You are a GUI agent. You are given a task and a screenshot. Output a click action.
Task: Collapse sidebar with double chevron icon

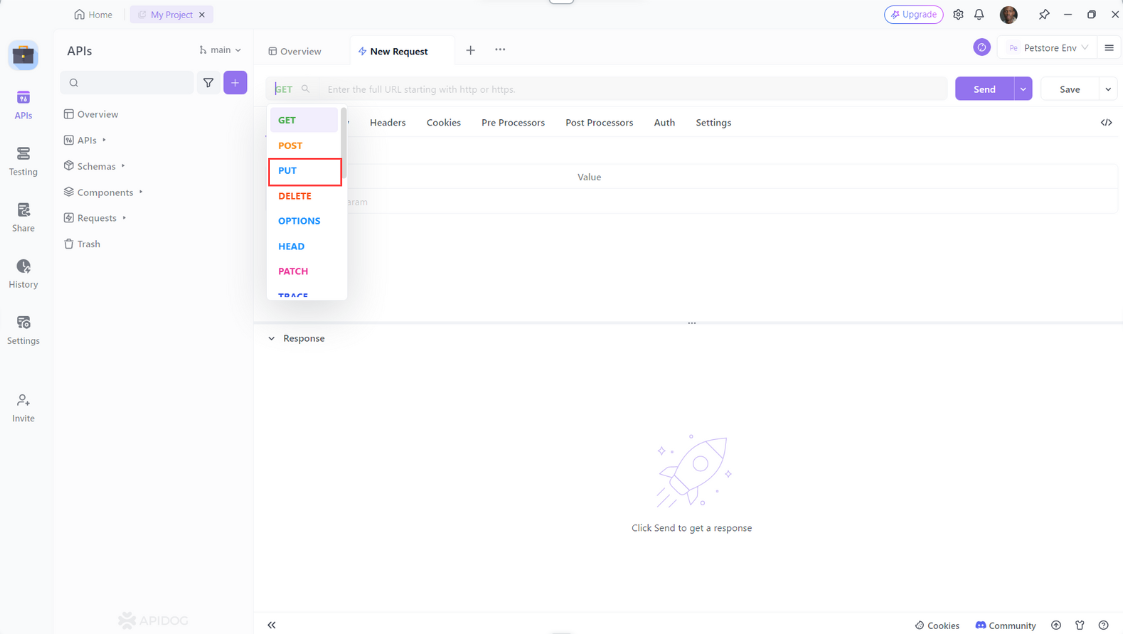[271, 625]
